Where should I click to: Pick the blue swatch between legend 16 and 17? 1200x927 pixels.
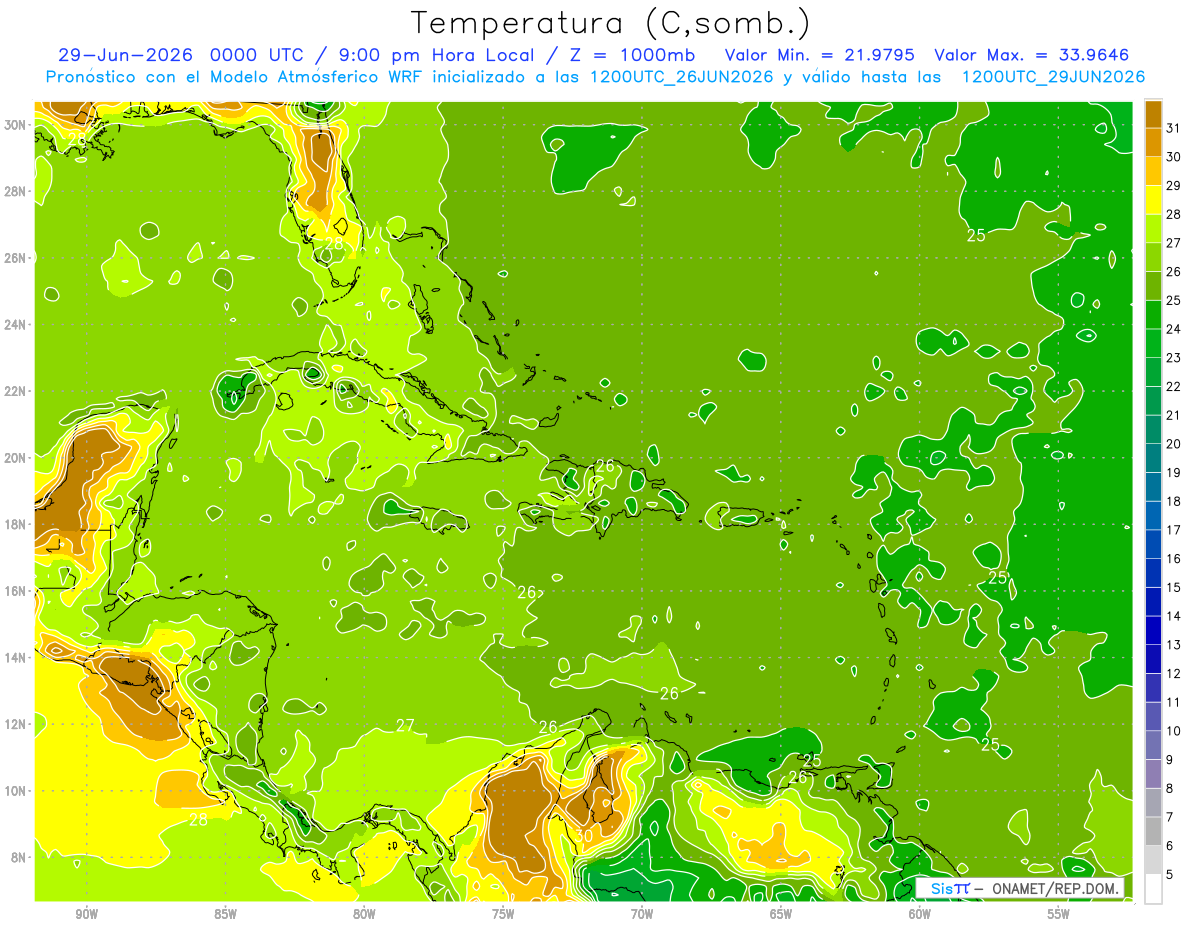1153,544
